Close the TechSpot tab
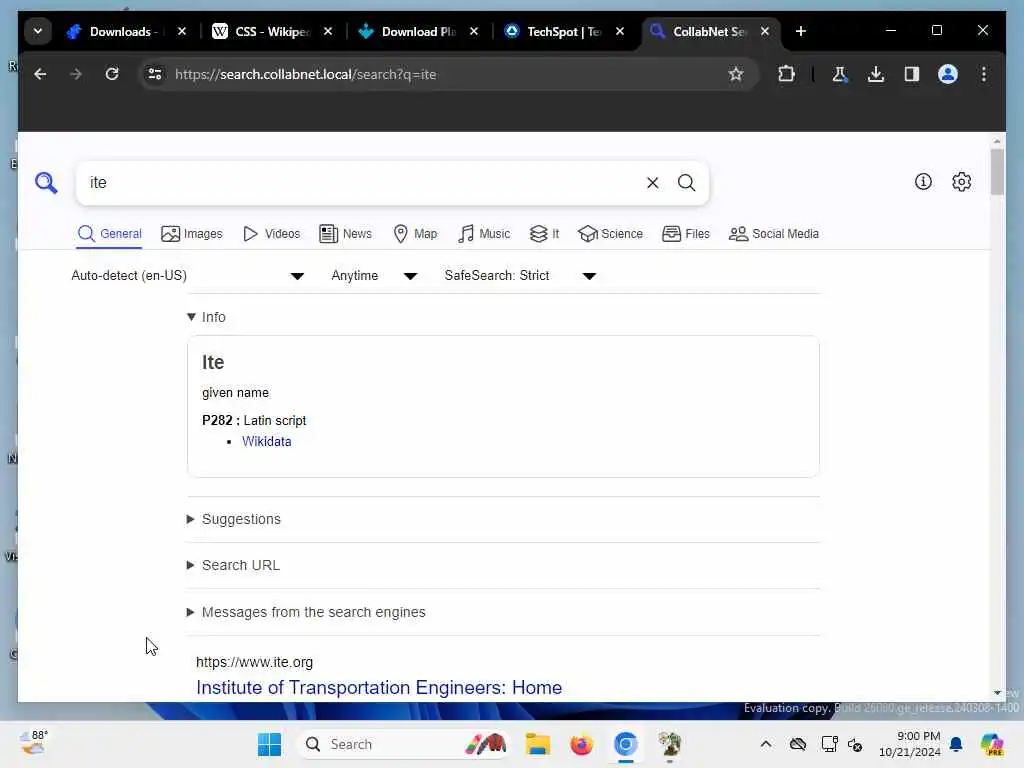The height and width of the screenshot is (768, 1024). [620, 31]
